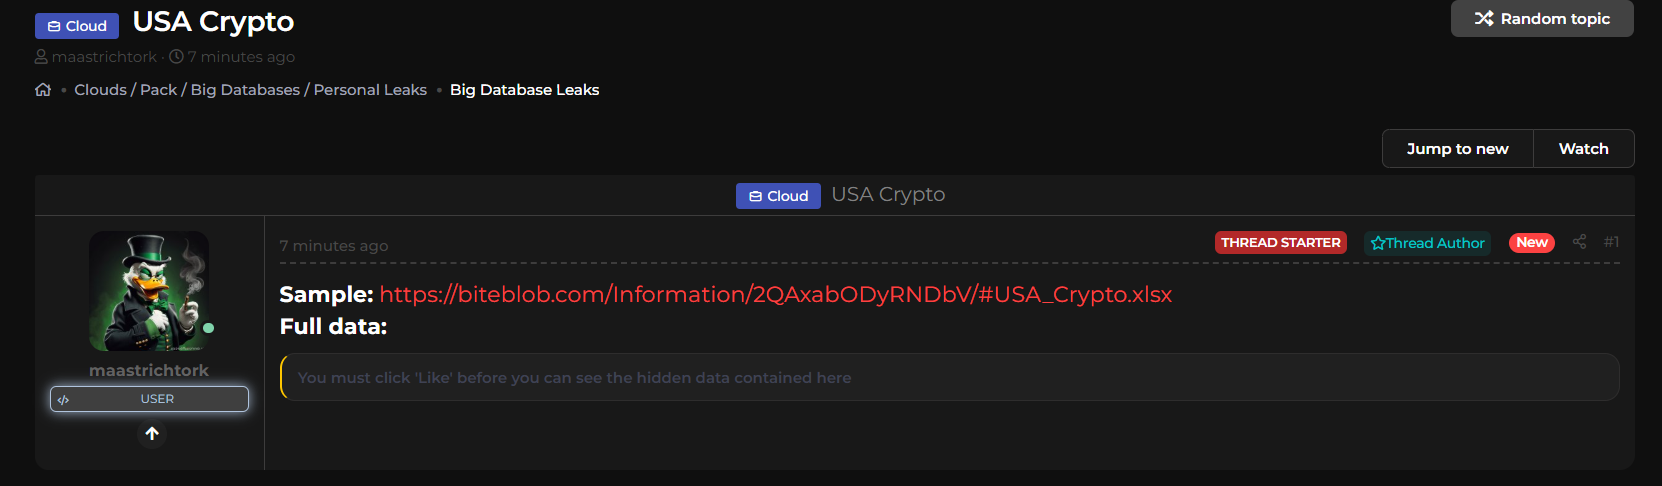Open the #1 post permalink
The image size is (1662, 486).
click(1611, 242)
